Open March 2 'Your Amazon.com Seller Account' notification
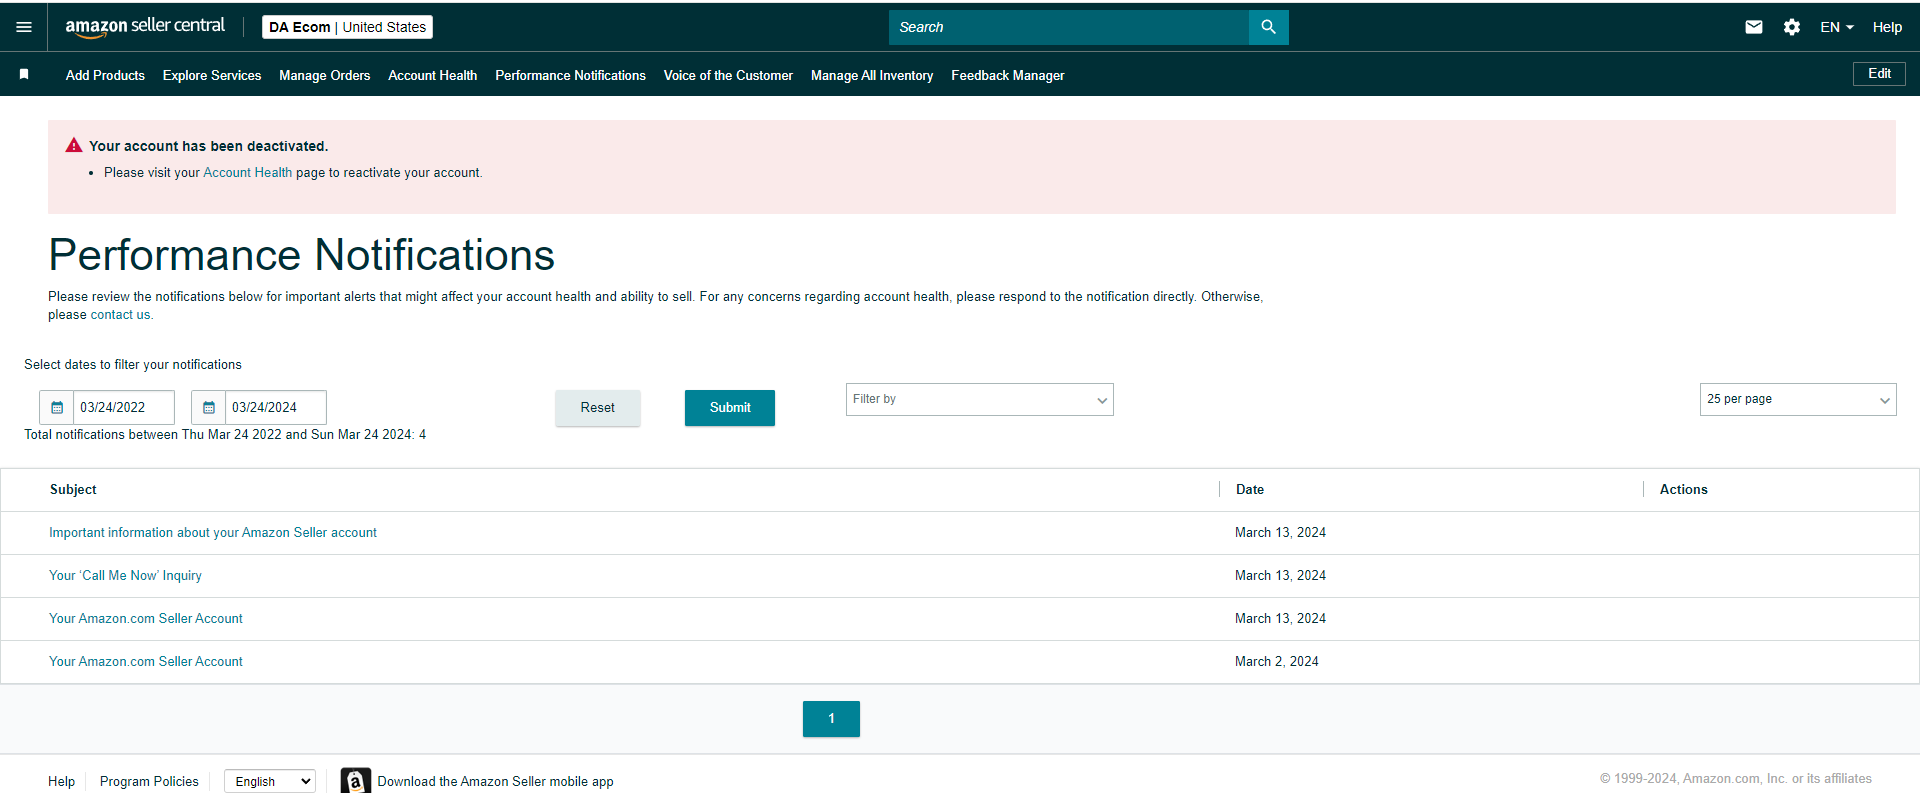The height and width of the screenshot is (793, 1920). (x=146, y=662)
